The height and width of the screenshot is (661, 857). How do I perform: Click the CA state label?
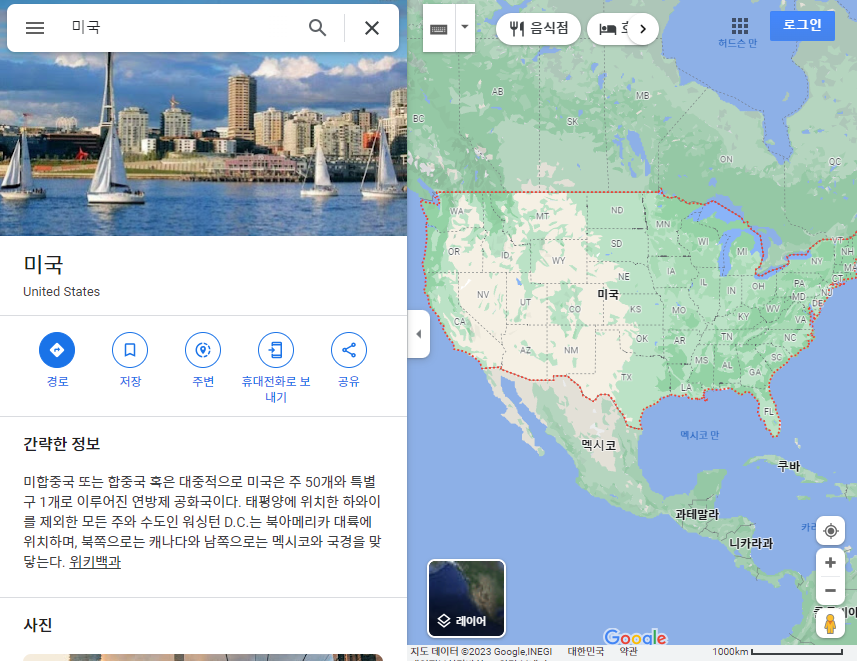click(460, 321)
